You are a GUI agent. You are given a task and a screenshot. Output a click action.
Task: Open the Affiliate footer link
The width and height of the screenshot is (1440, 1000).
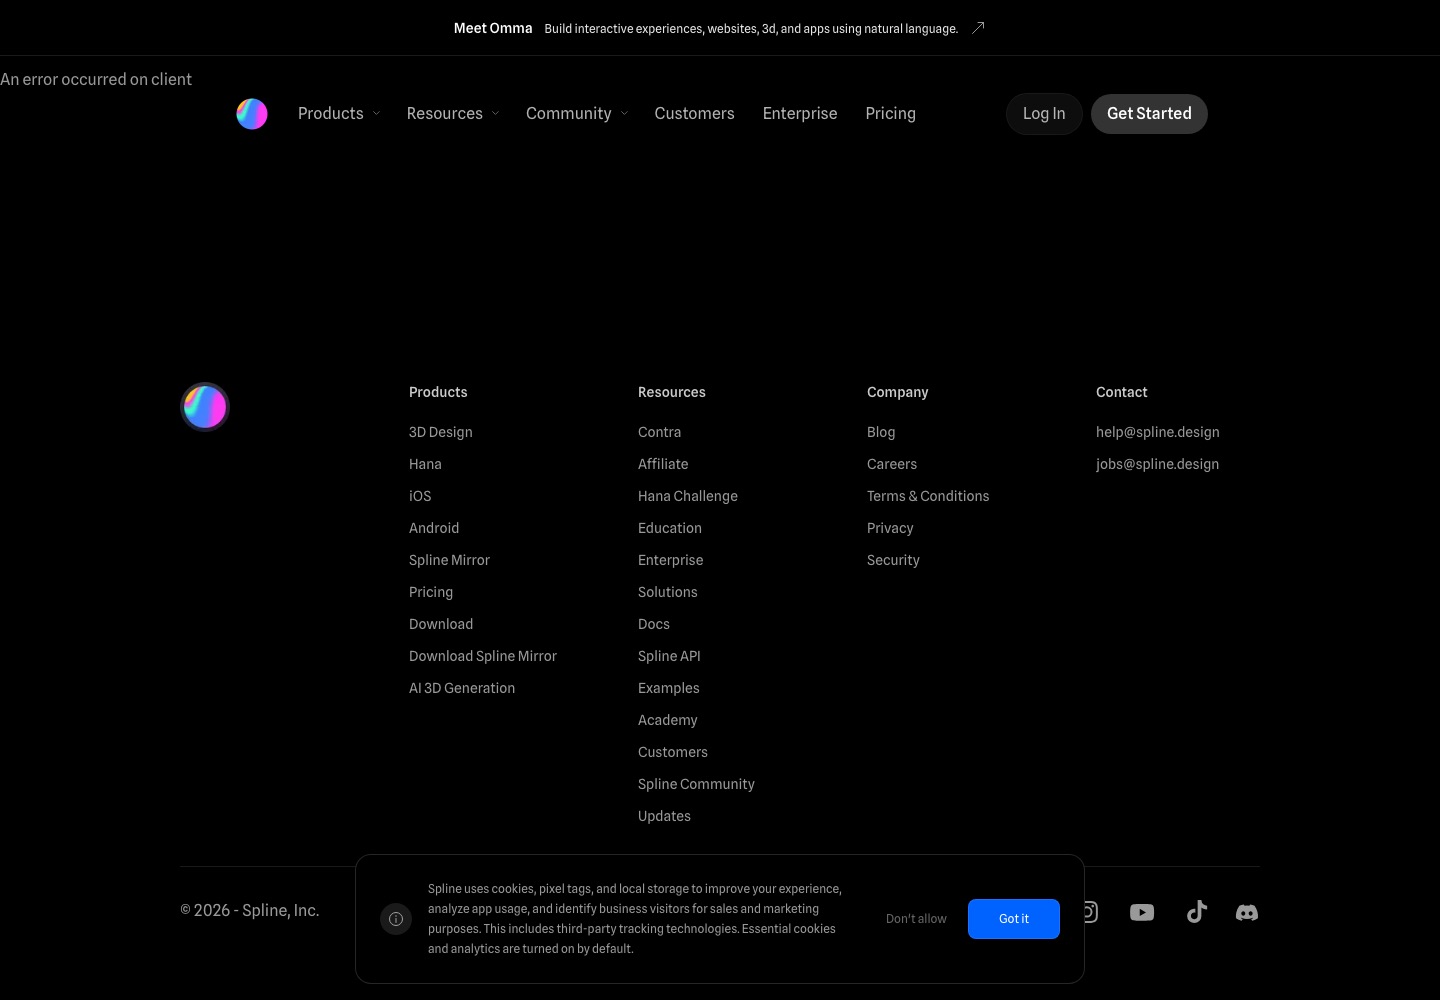(663, 464)
